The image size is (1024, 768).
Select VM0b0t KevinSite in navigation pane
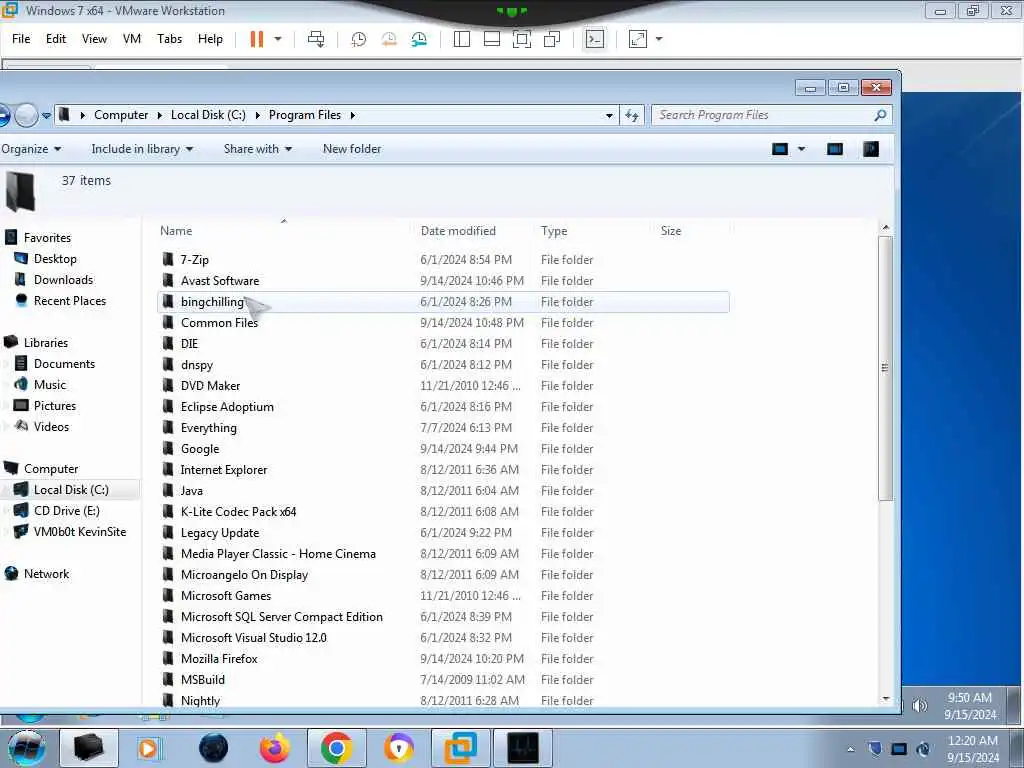coord(80,532)
